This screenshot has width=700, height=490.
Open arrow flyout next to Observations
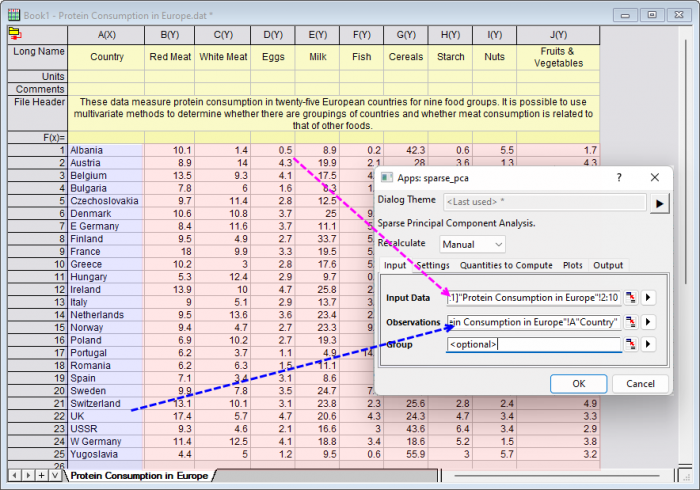(x=648, y=322)
